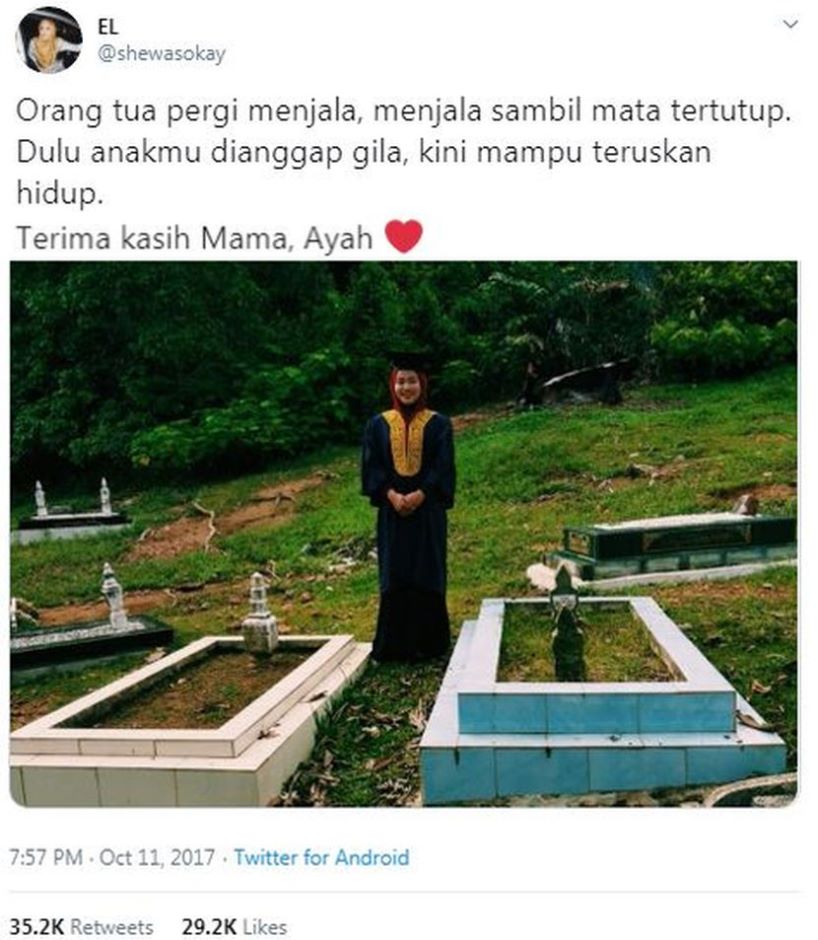
Task: View the 29.2K Likes list
Action: click(234, 926)
